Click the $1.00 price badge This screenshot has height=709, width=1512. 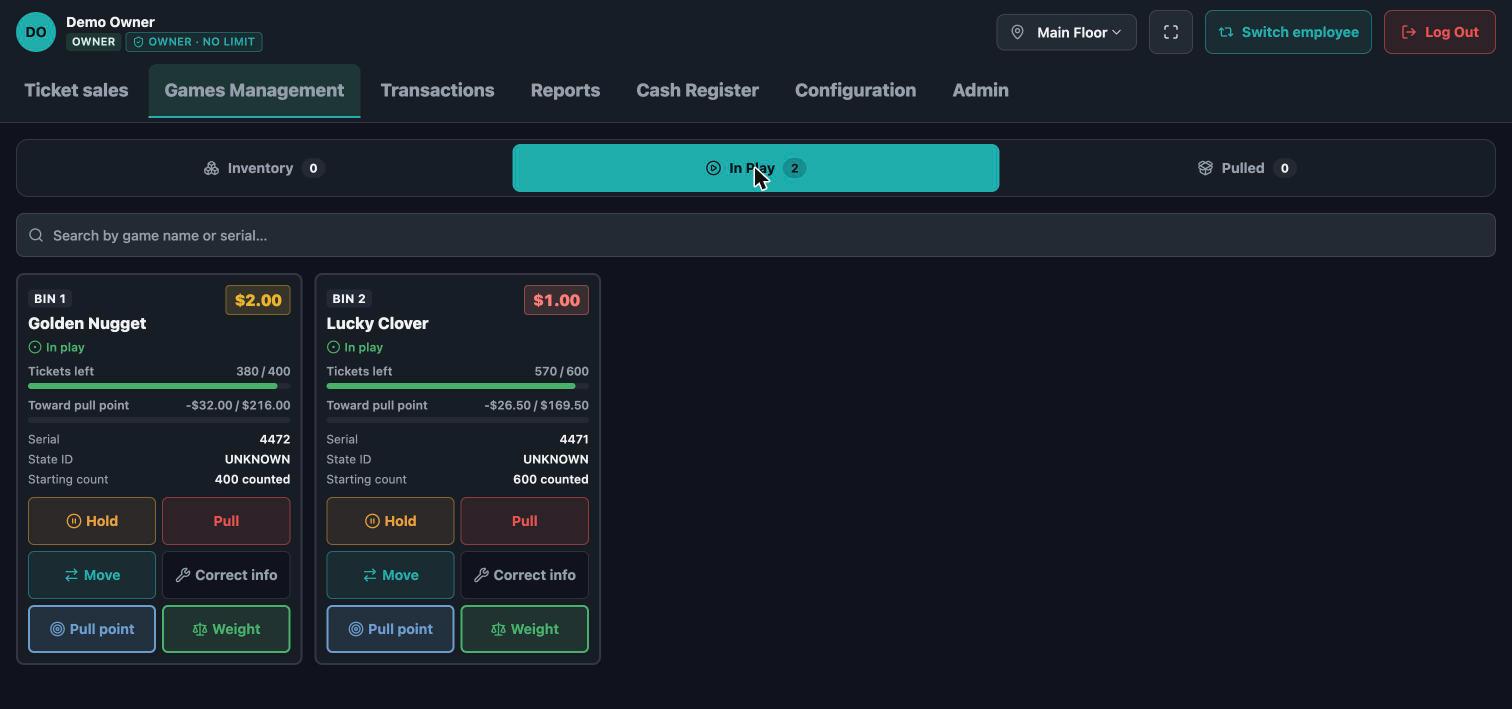(556, 300)
